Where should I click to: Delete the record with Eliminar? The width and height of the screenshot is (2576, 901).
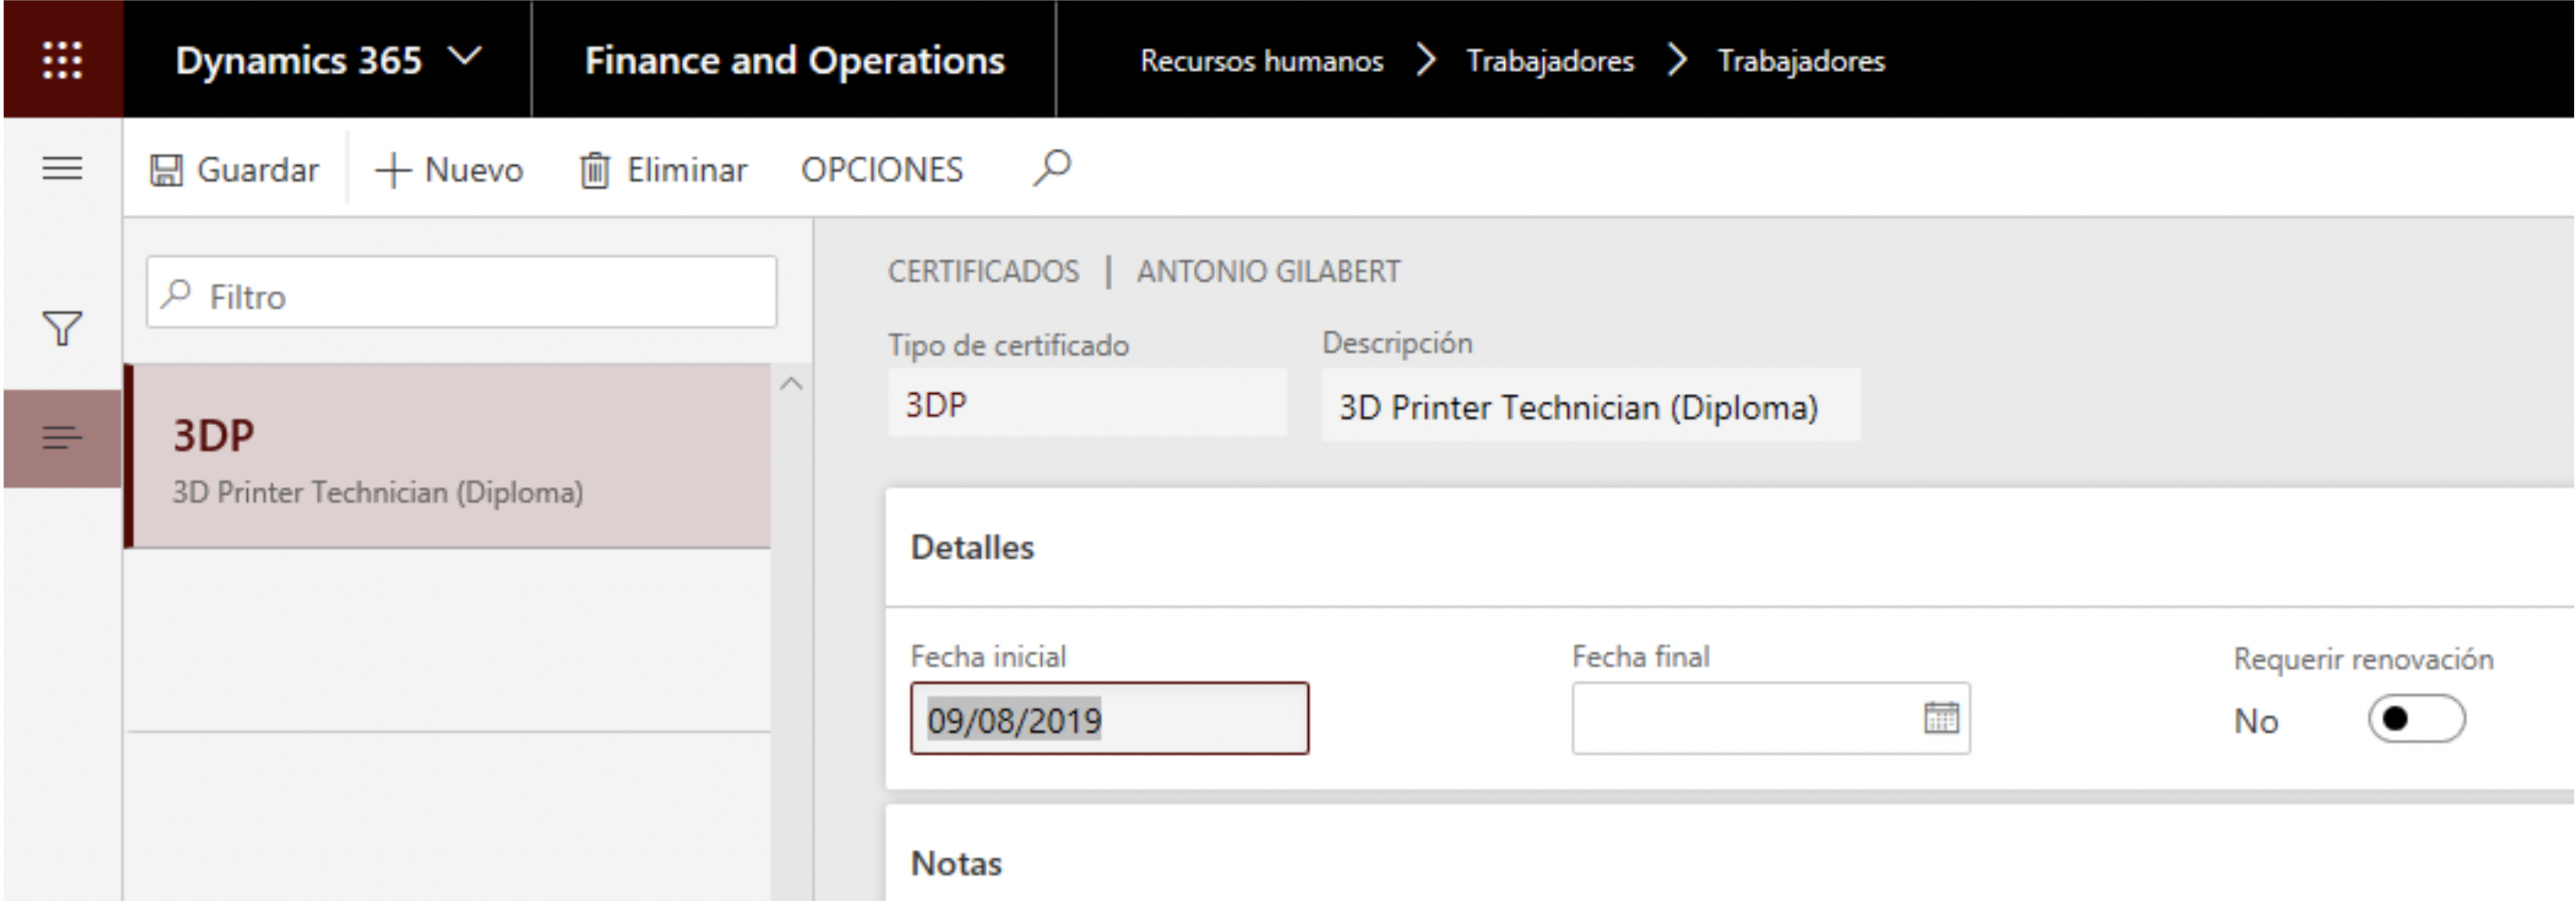[663, 169]
